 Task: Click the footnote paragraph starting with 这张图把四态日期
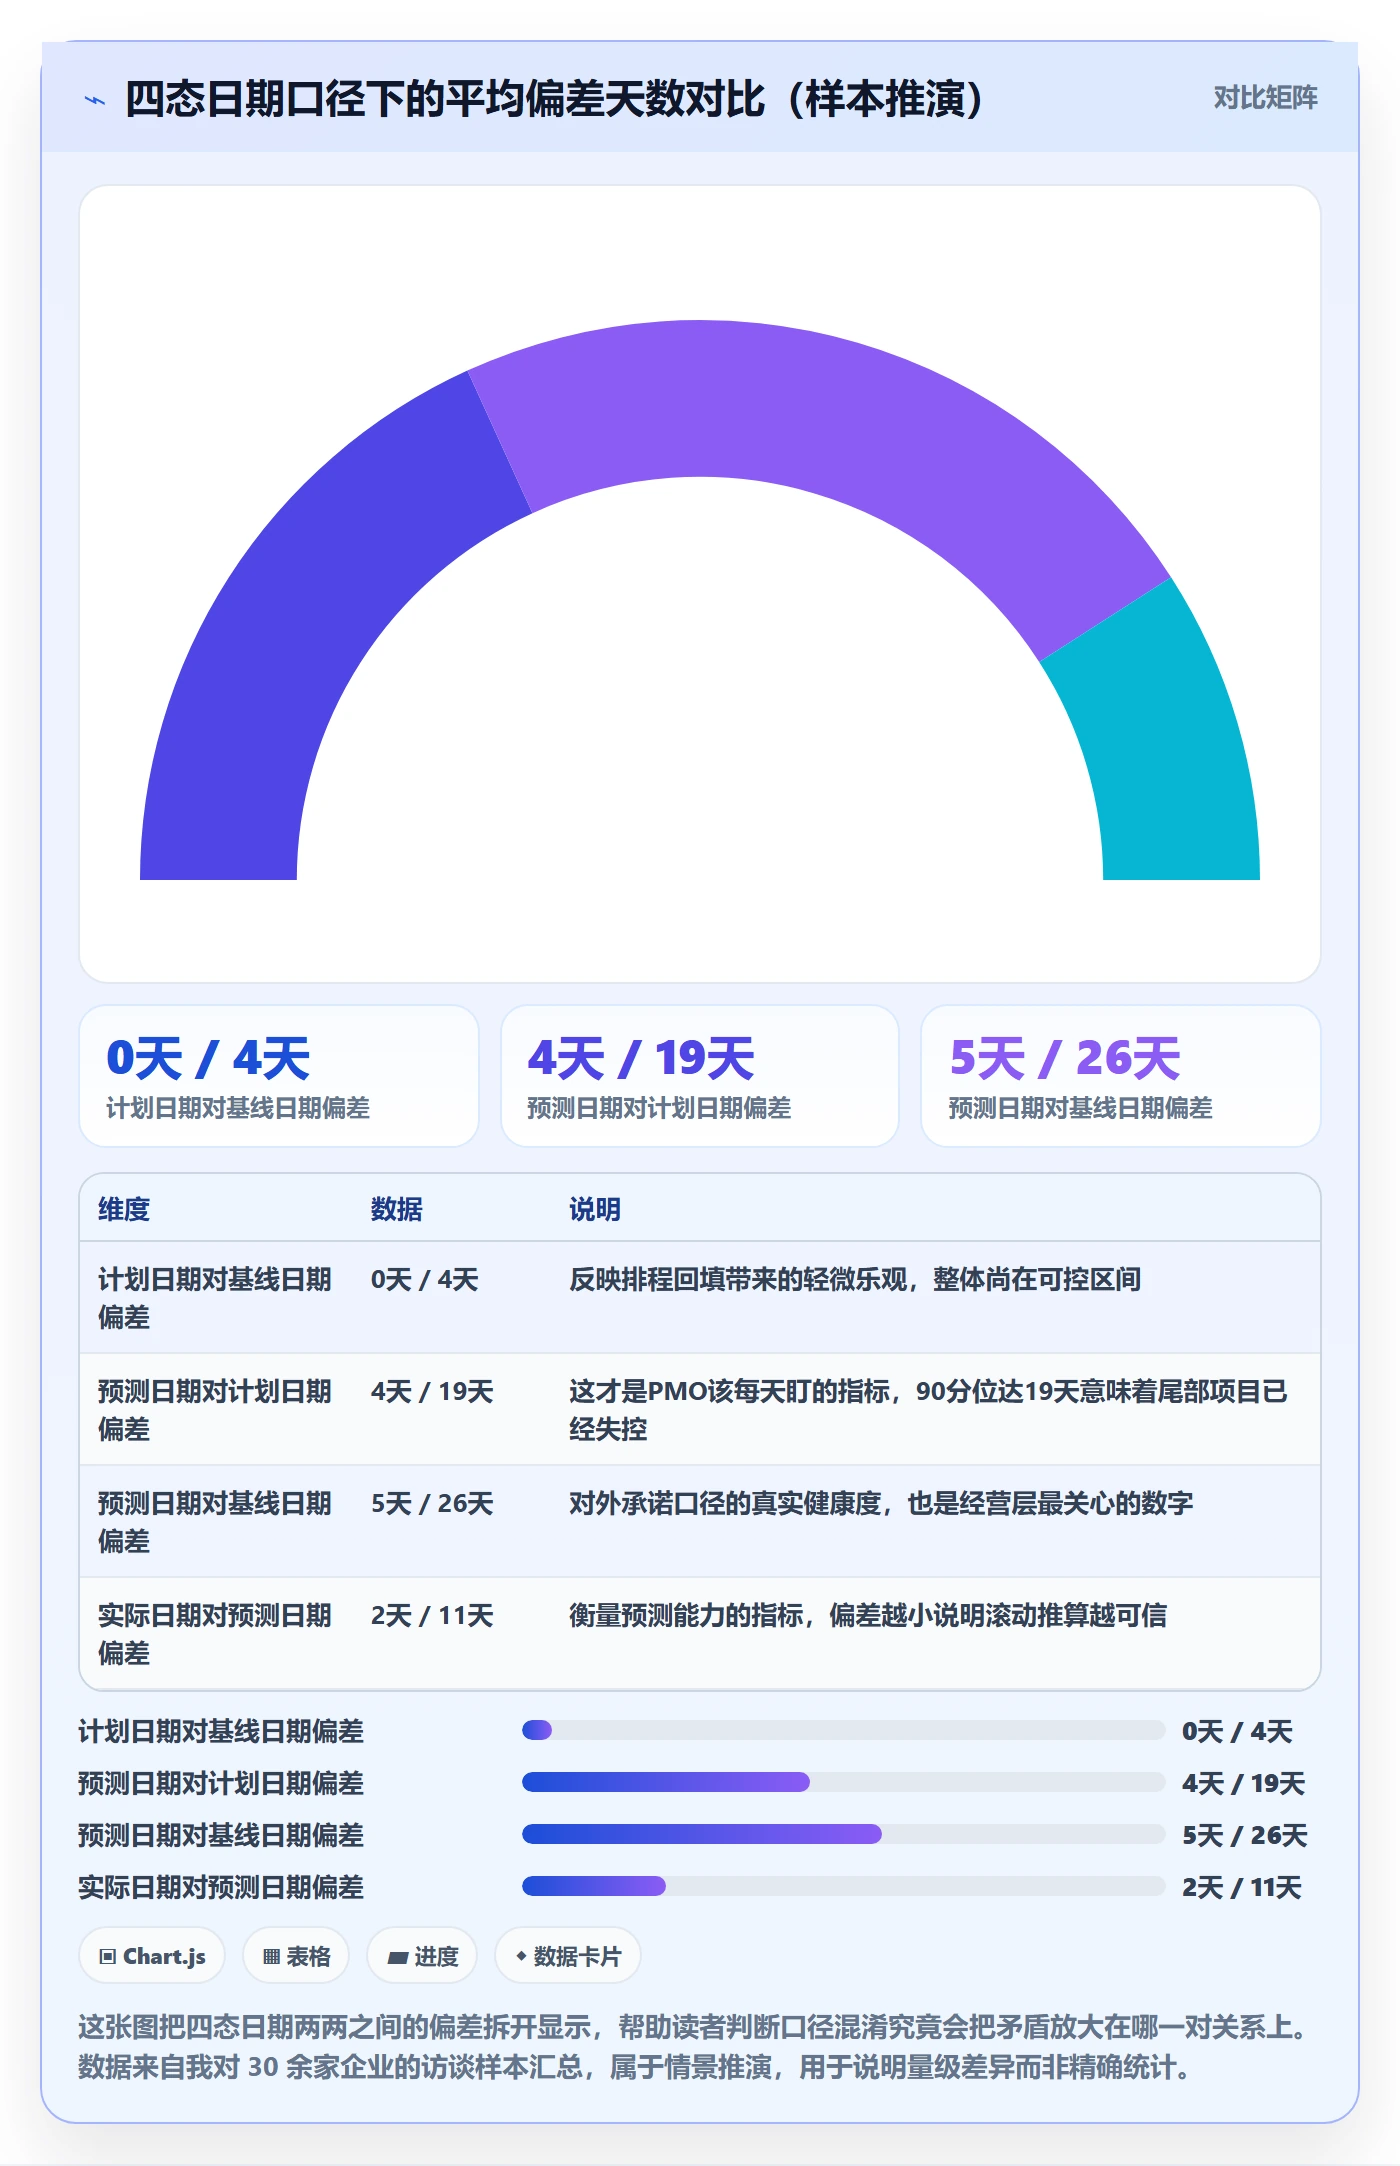694,2046
